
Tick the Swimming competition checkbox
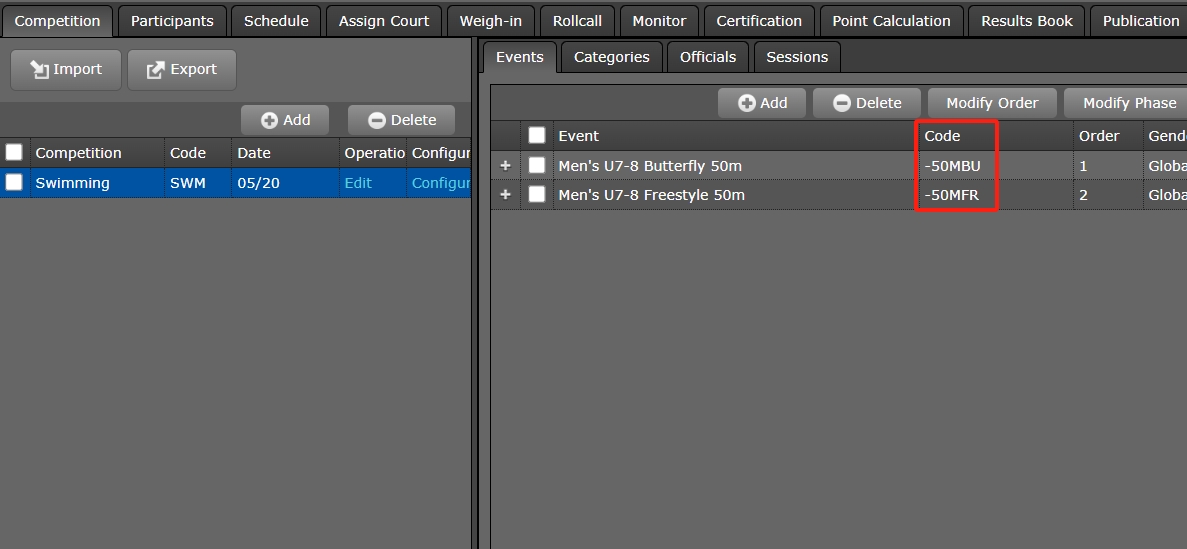[14, 183]
